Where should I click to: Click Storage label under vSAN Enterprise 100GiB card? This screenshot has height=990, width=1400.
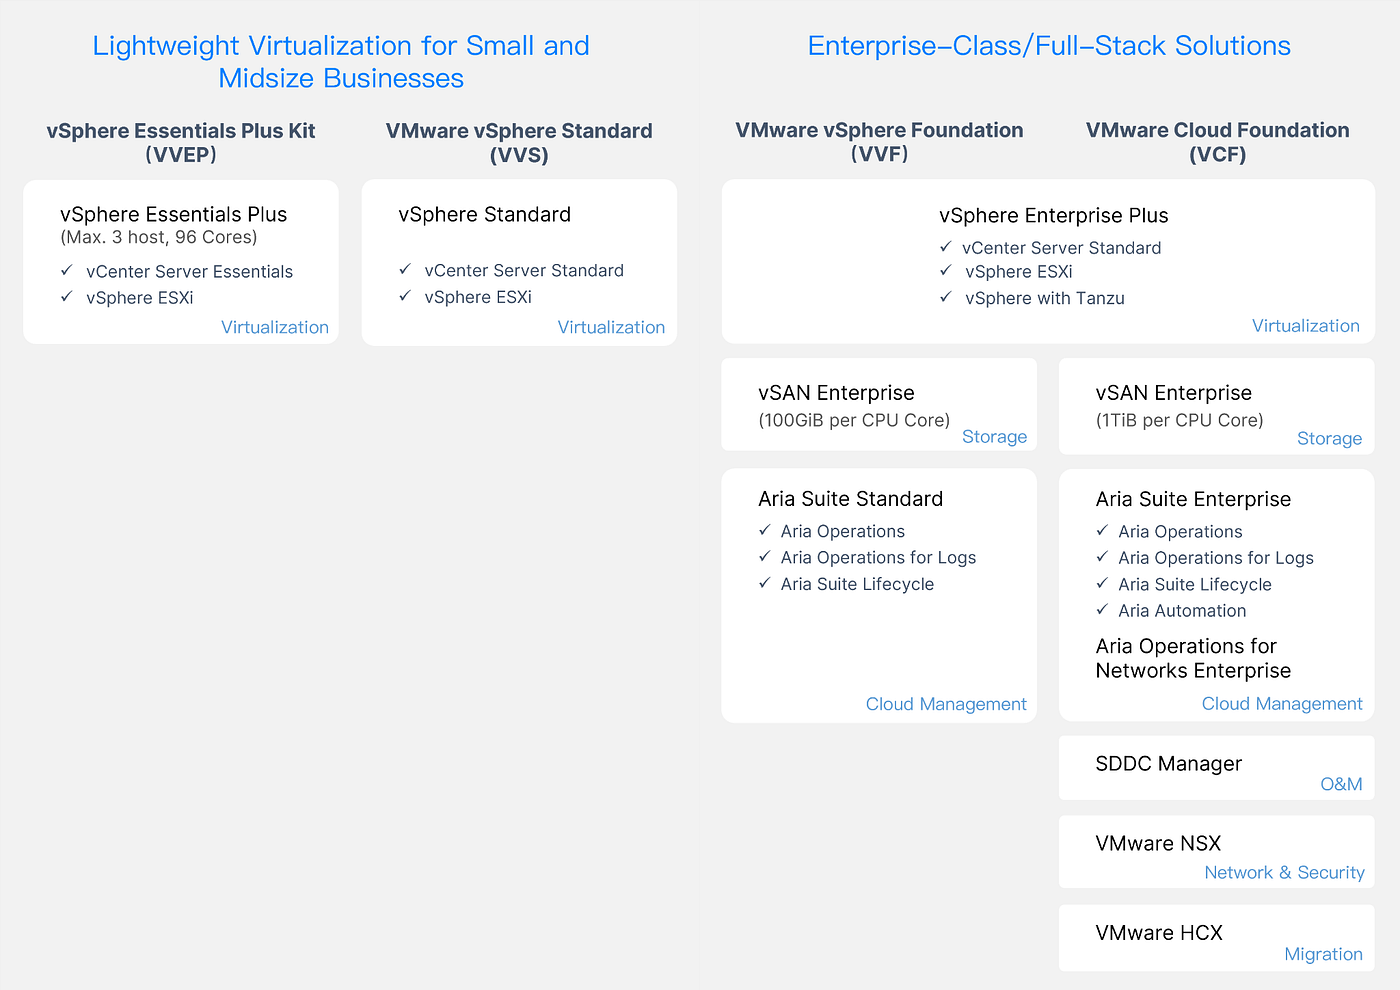pos(994,436)
